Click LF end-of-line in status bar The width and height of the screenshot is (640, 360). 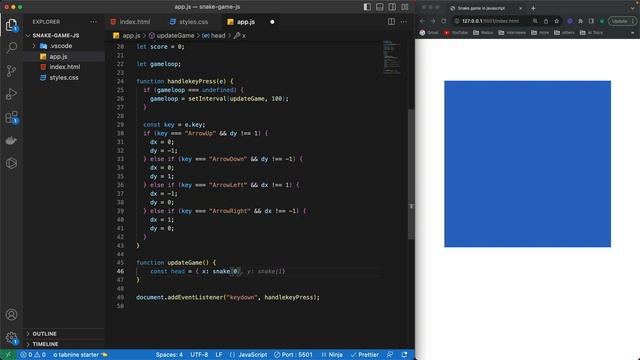pyautogui.click(x=219, y=355)
